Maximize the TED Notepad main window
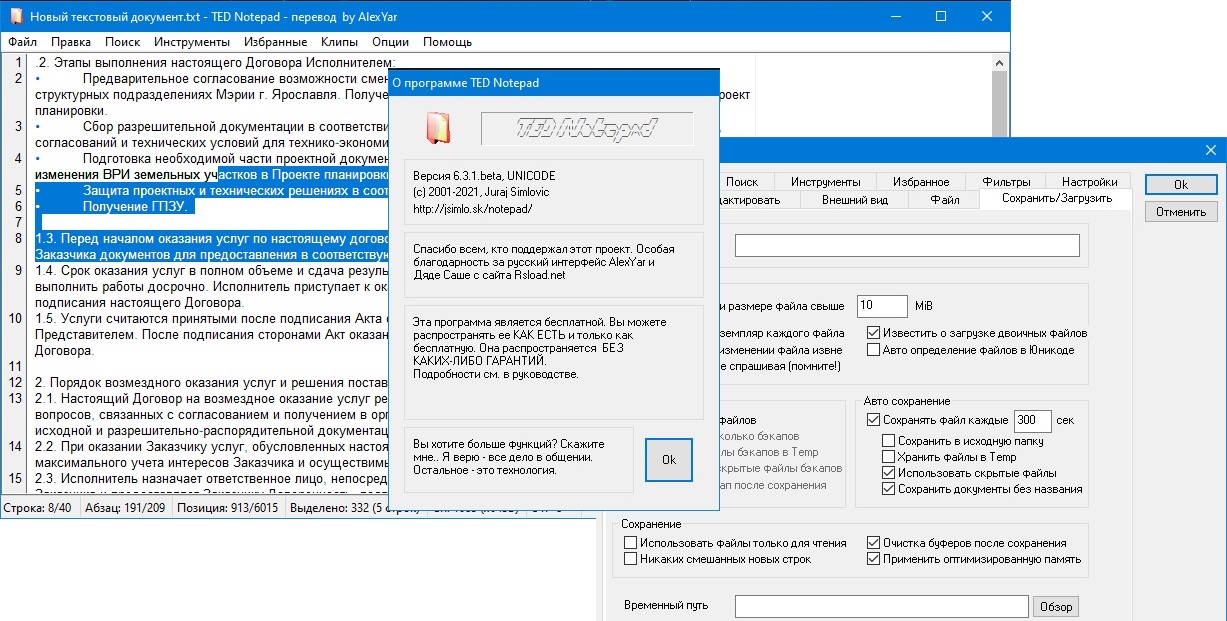This screenshot has height=621, width=1227. 941,17
